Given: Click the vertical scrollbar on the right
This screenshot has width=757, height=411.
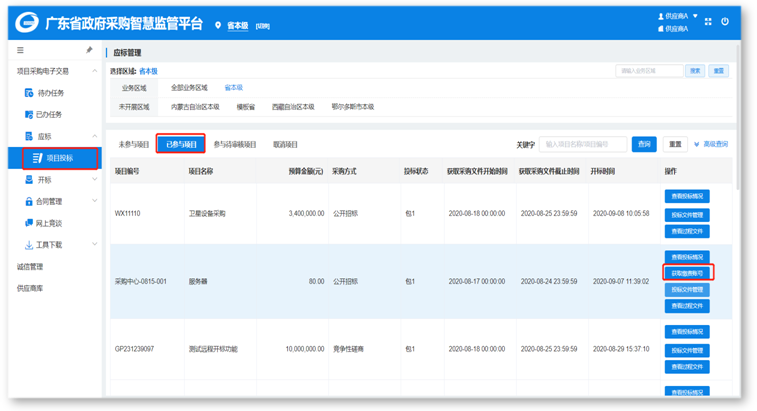Looking at the screenshot, I should [738, 117].
